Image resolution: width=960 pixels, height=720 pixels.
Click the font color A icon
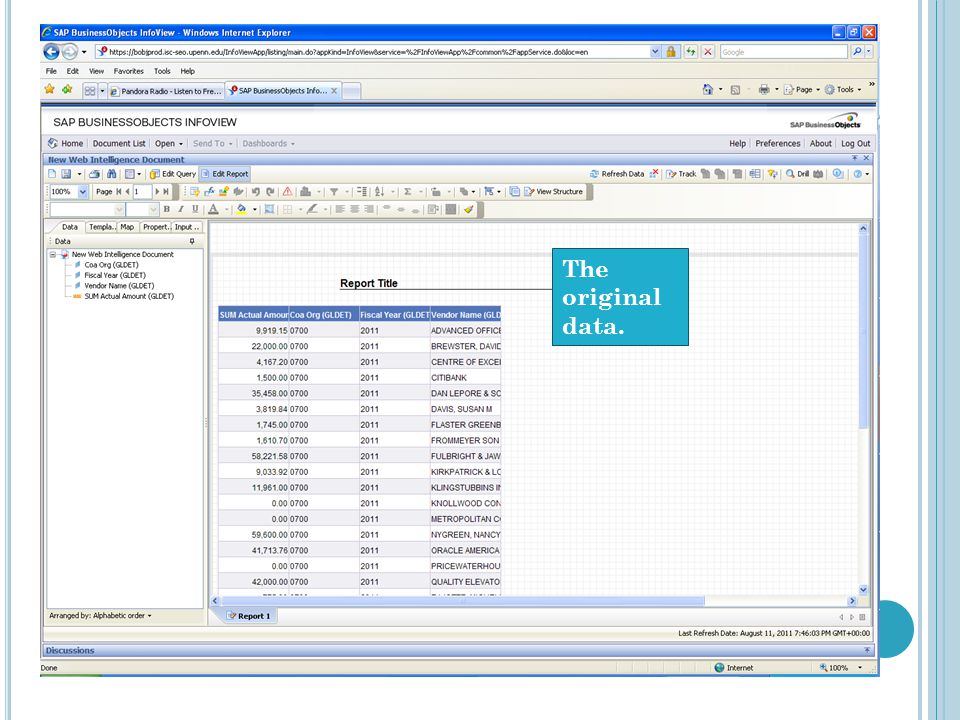[x=213, y=209]
